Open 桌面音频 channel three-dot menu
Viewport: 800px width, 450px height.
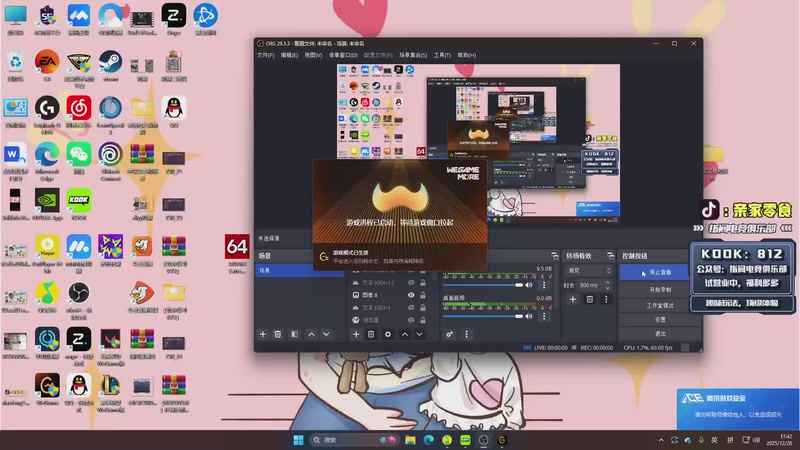544,316
